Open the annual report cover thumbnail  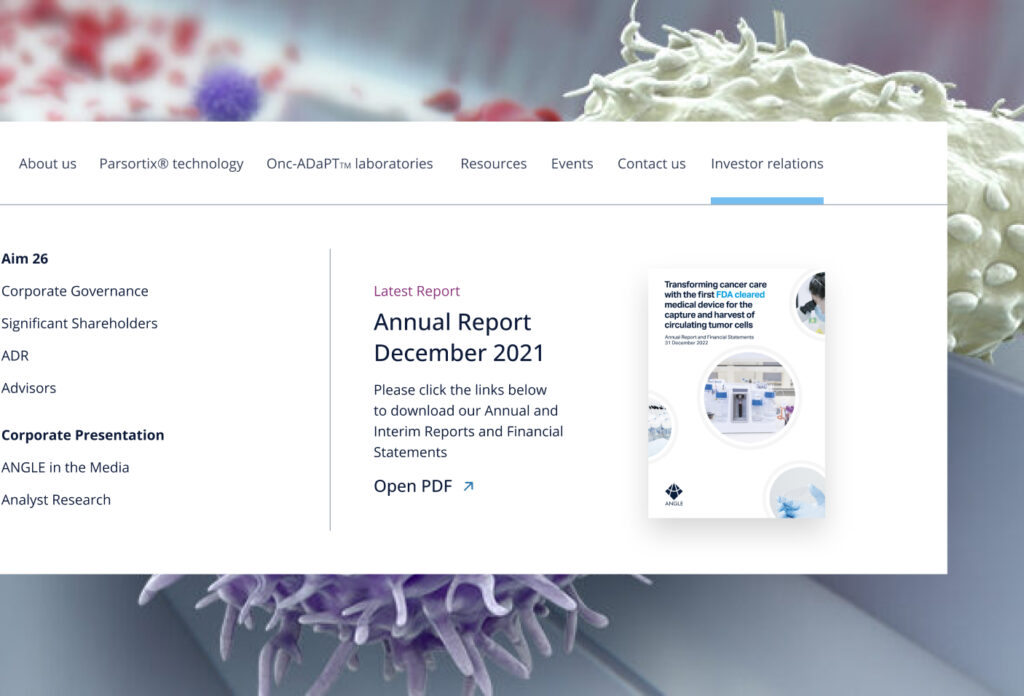coord(736,393)
